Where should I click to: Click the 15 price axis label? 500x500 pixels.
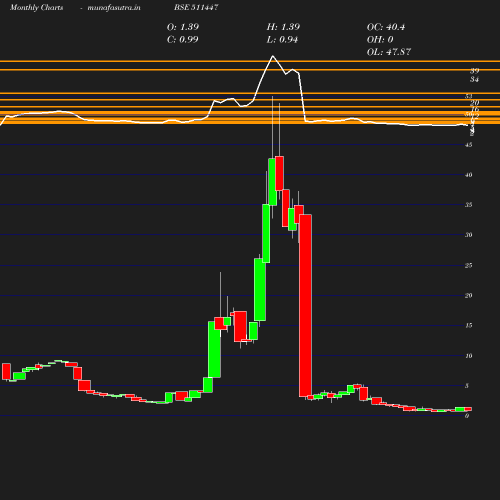[x=469, y=325]
